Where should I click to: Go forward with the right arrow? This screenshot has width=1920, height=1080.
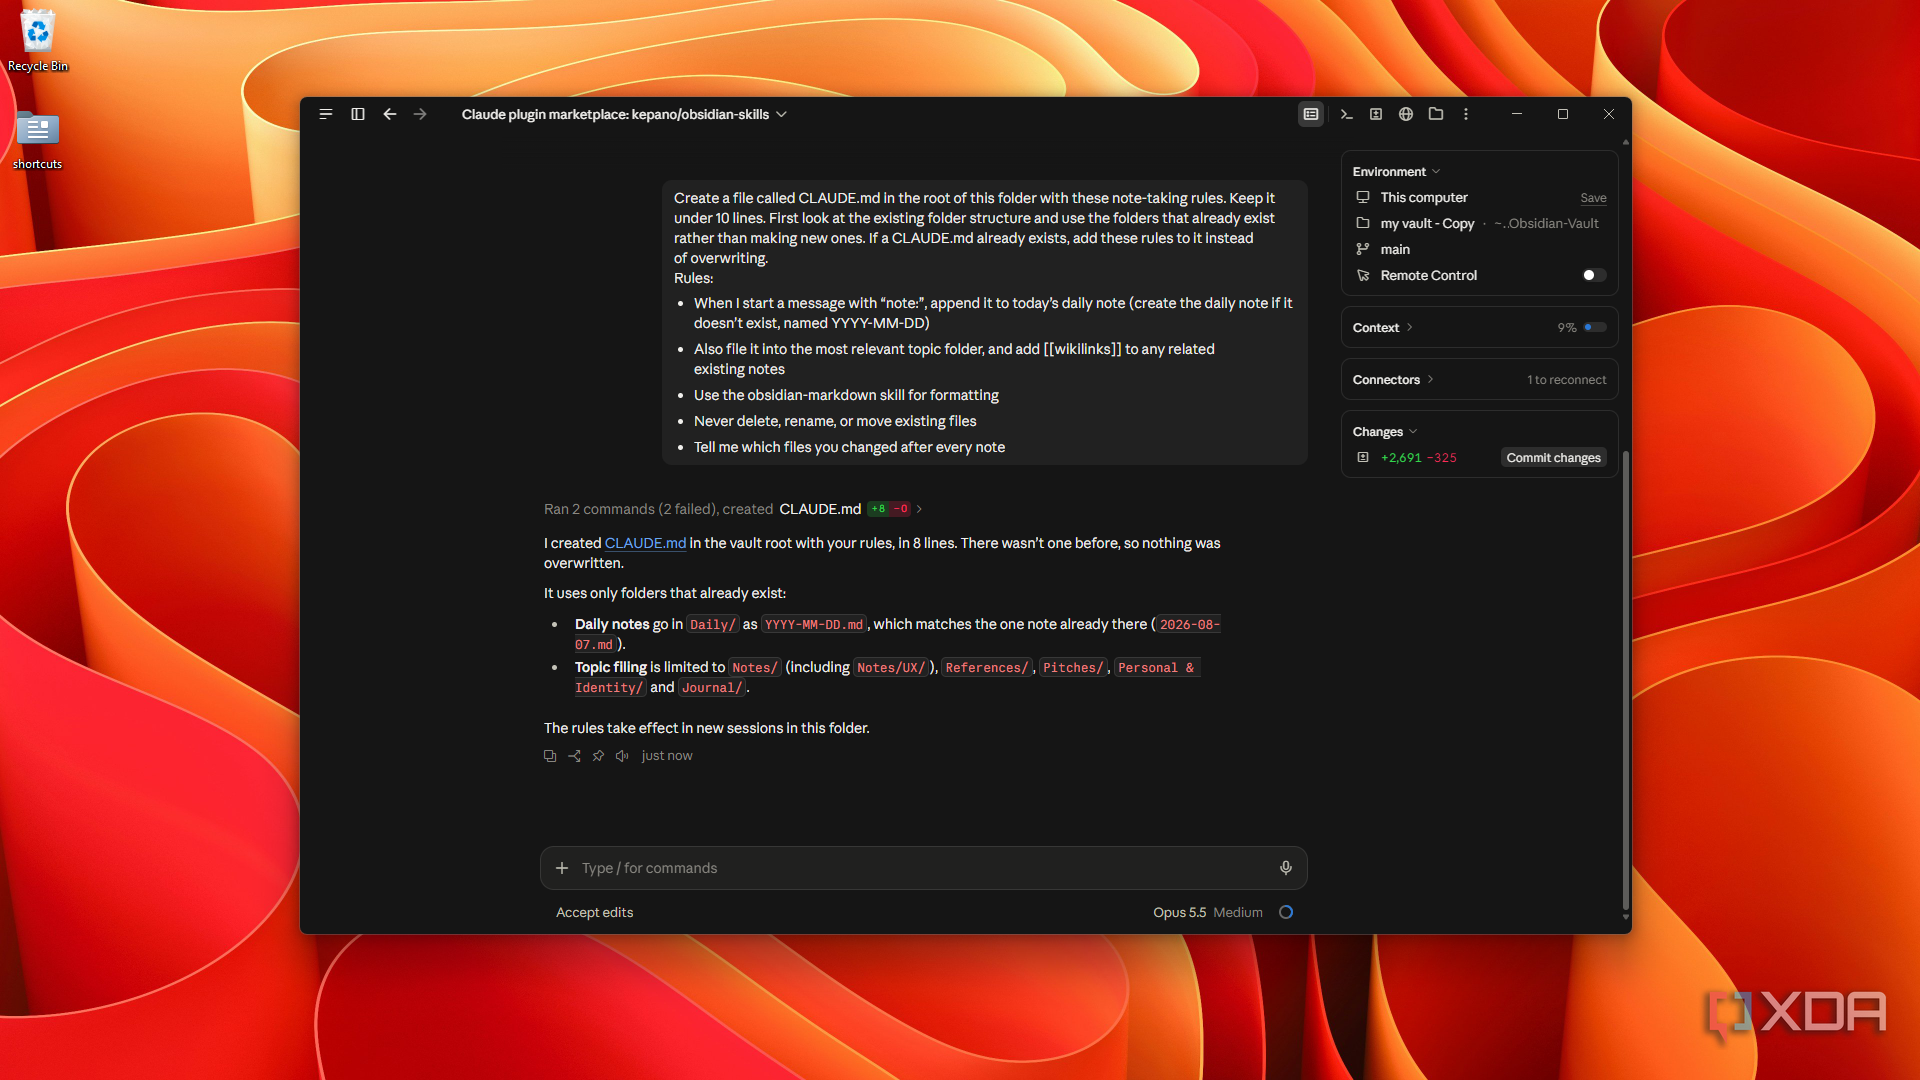point(420,114)
